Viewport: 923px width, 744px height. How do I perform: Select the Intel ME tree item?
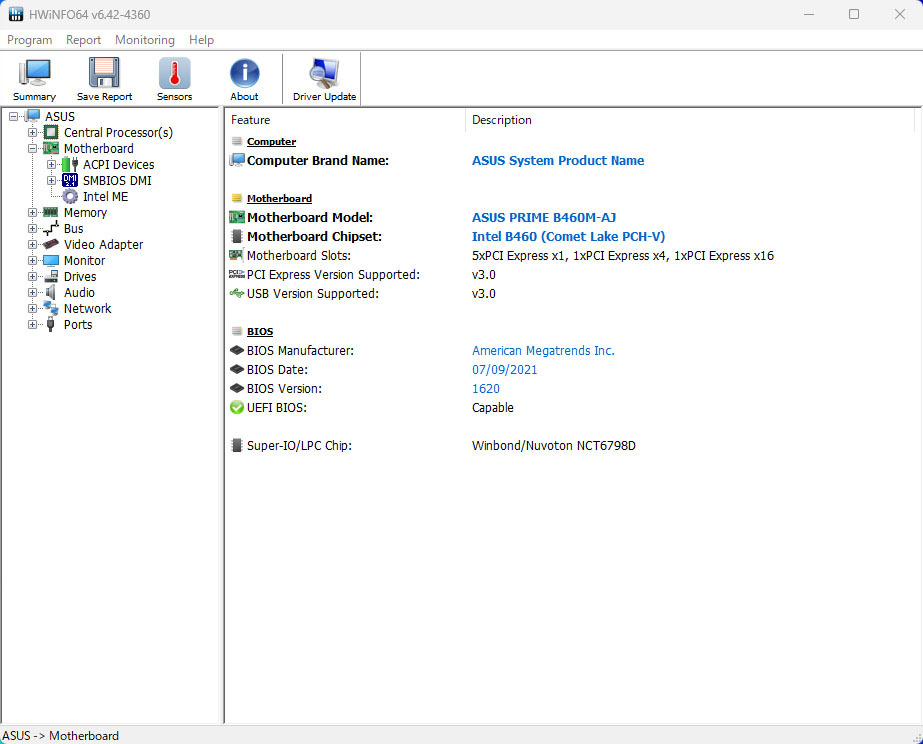tap(105, 197)
